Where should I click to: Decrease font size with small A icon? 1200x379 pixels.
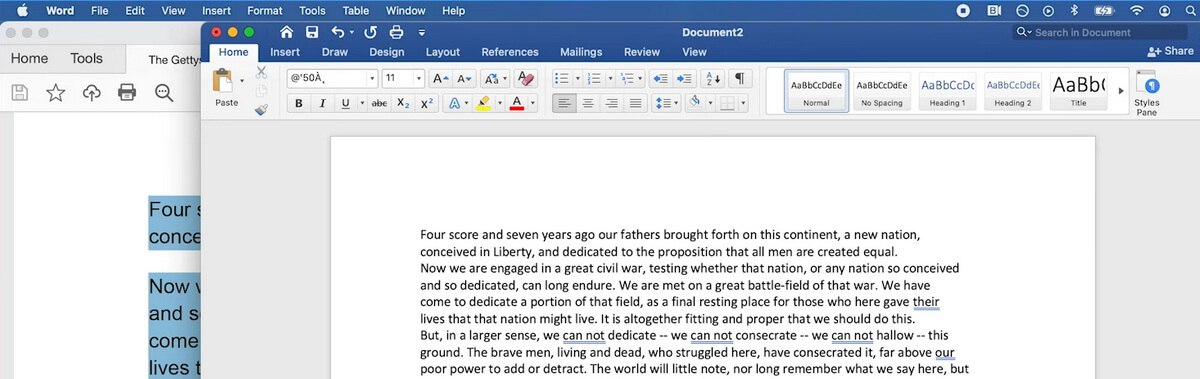[x=464, y=78]
